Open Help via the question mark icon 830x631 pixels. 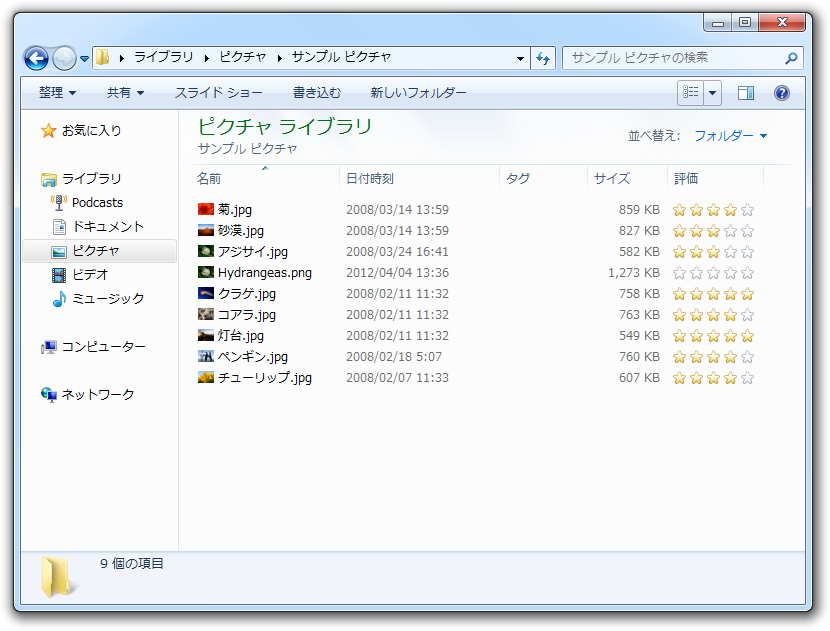pos(782,93)
